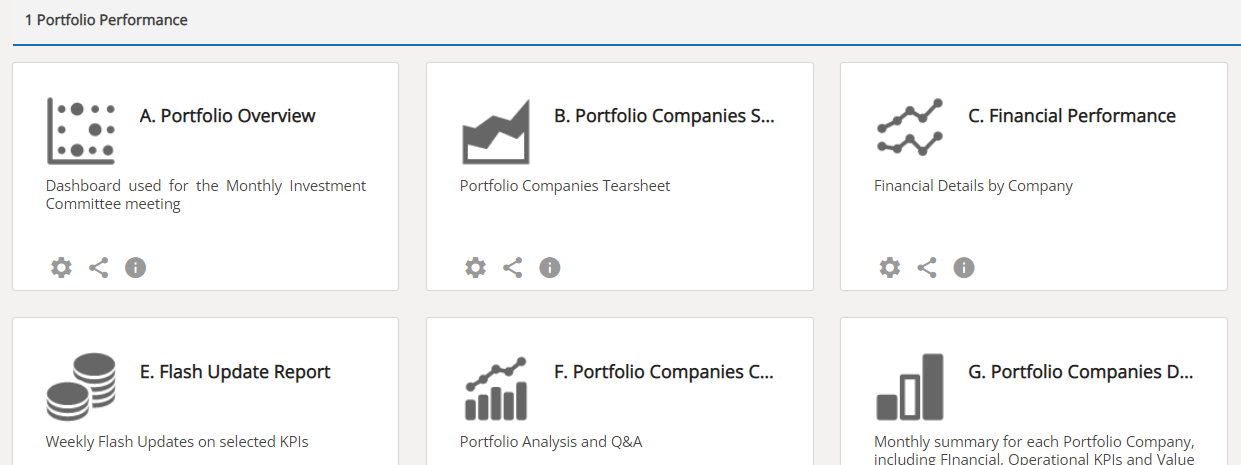
Task: Click the area chart icon of card B
Action: point(495,131)
